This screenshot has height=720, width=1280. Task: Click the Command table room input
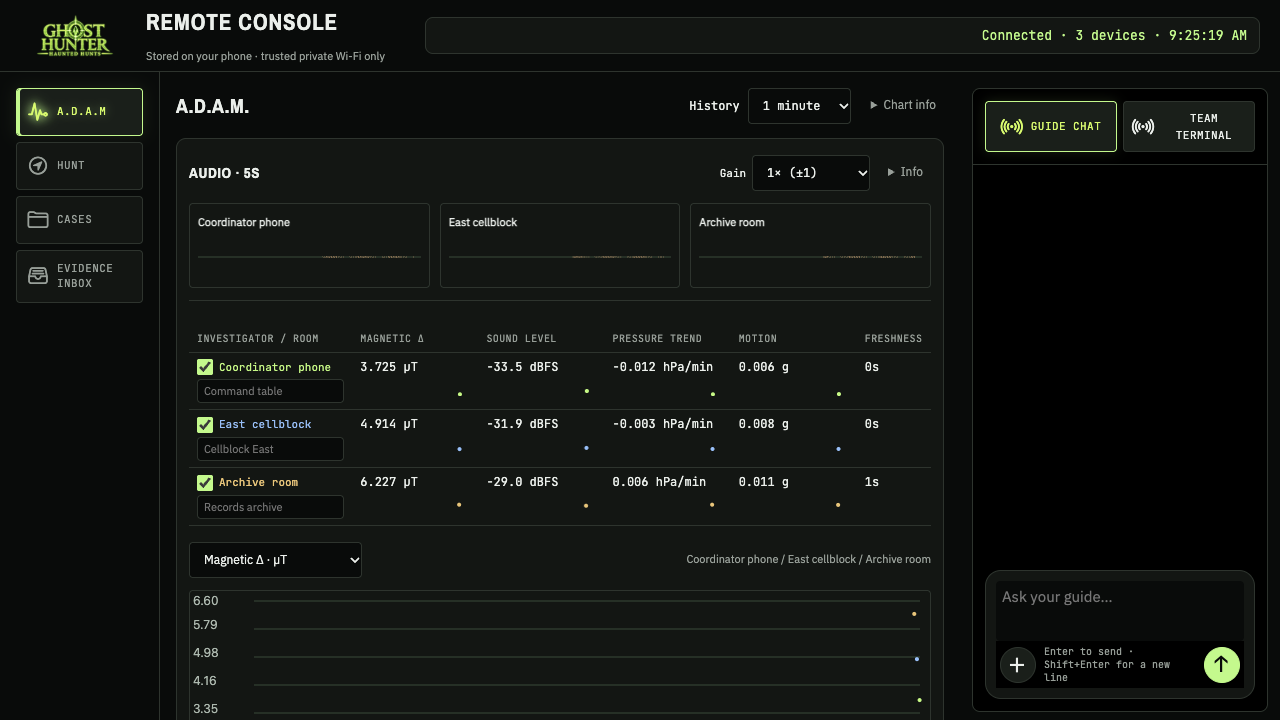point(270,391)
